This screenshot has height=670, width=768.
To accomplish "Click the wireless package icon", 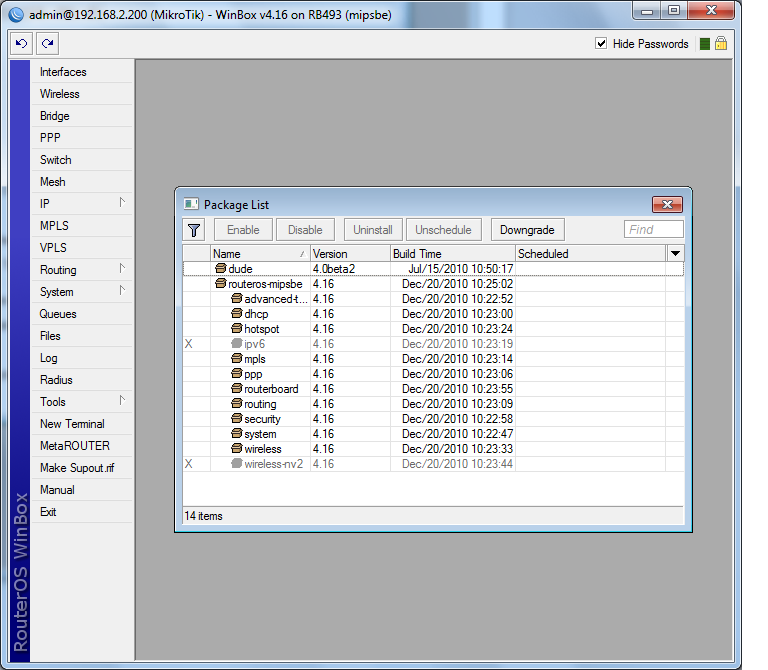I will point(237,449).
